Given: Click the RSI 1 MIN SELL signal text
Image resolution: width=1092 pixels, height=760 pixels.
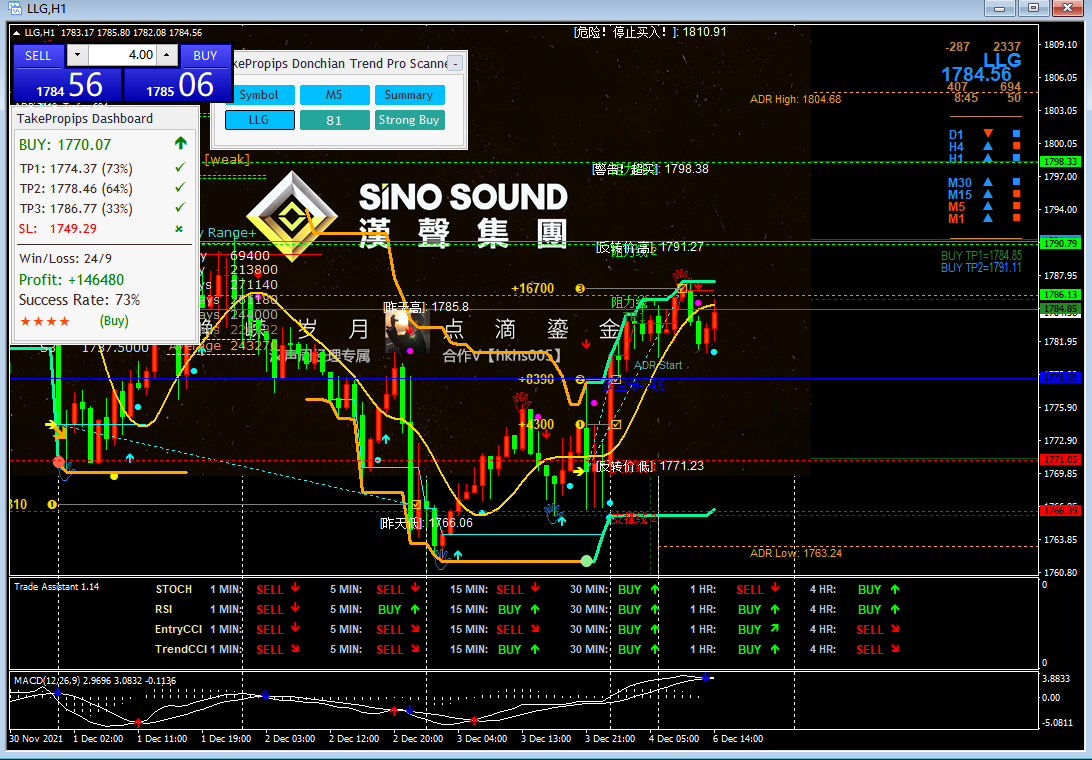Looking at the screenshot, I should tap(270, 610).
